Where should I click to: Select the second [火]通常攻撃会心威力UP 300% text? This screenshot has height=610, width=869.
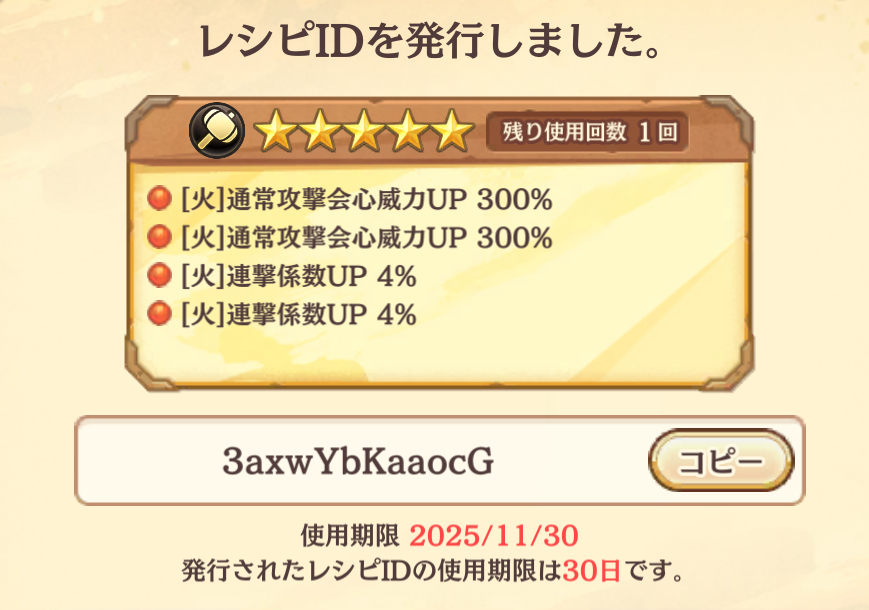[367, 238]
